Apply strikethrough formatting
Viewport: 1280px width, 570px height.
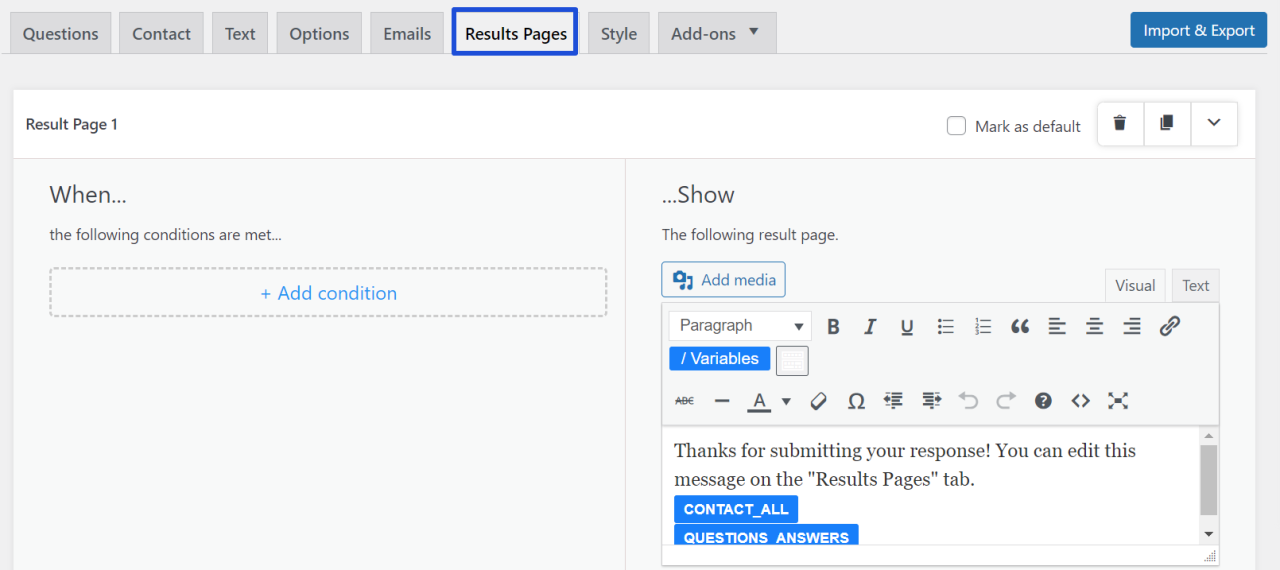684,401
